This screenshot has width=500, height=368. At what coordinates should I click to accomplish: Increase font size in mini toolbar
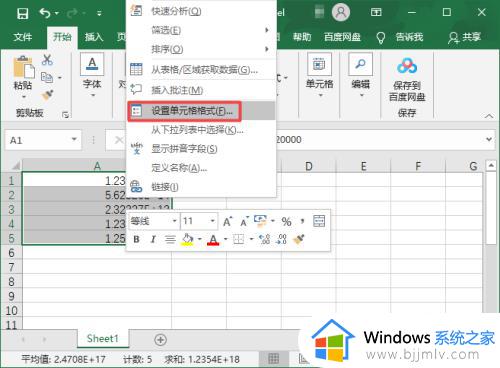[x=228, y=221]
